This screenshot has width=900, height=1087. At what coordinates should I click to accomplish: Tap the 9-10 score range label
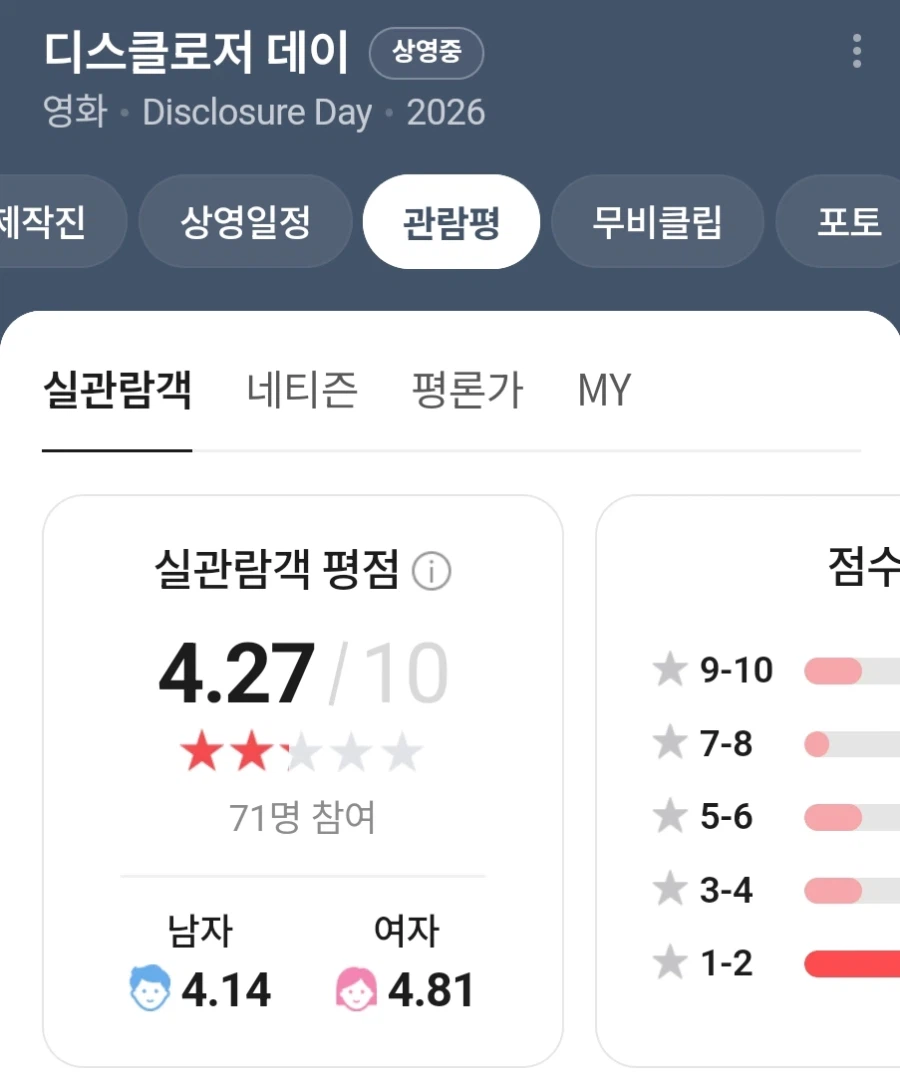736,670
